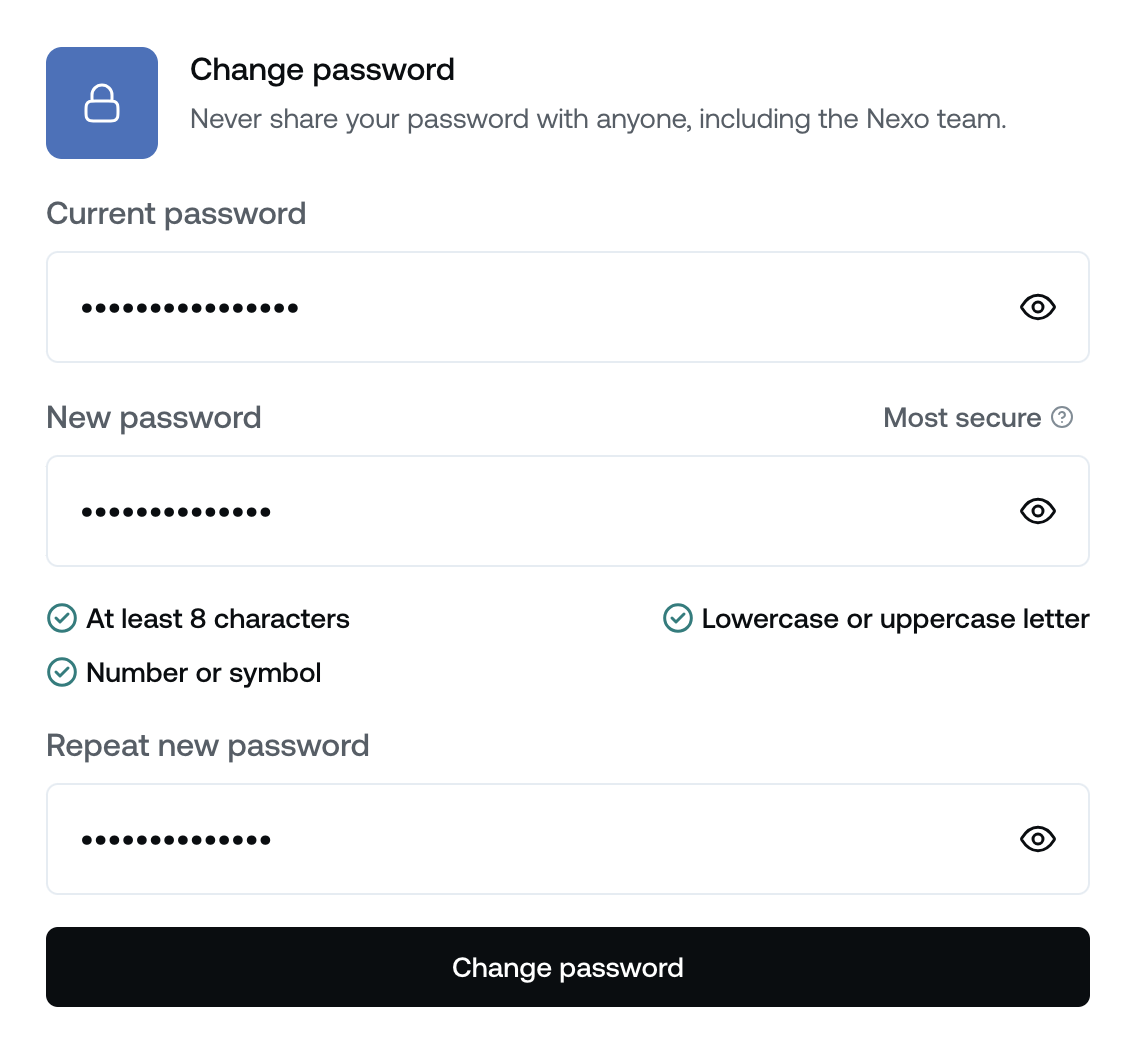Click the 'New password' field label
This screenshot has width=1137, height=1053.
[x=153, y=417]
